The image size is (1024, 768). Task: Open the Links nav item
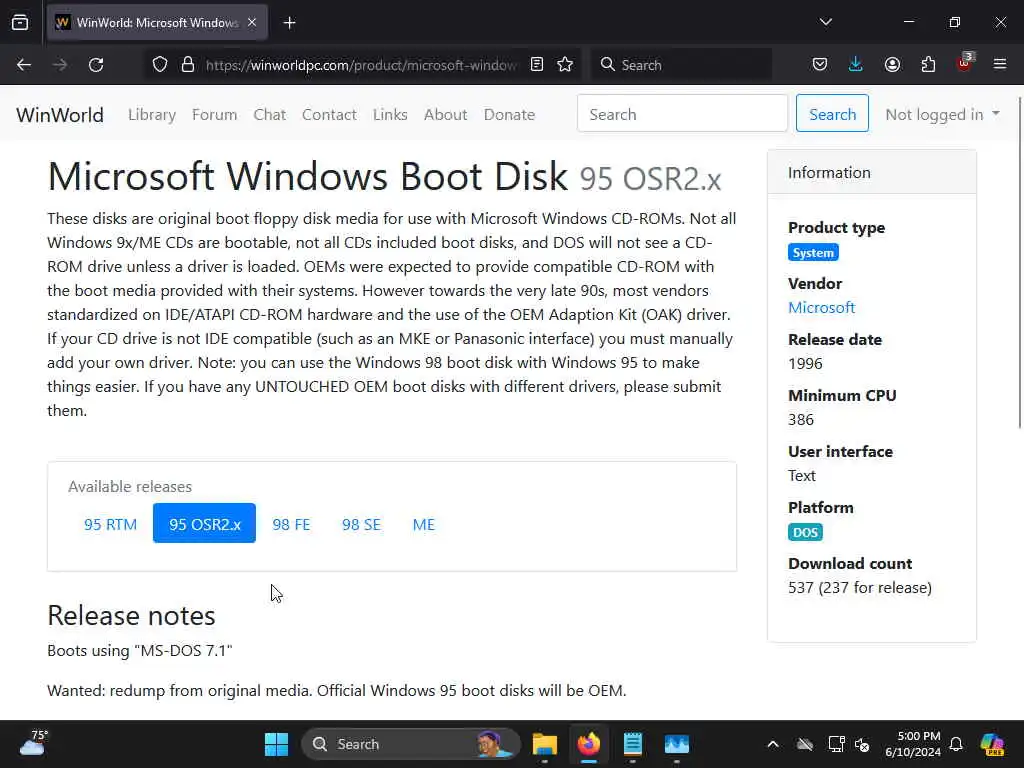point(391,115)
